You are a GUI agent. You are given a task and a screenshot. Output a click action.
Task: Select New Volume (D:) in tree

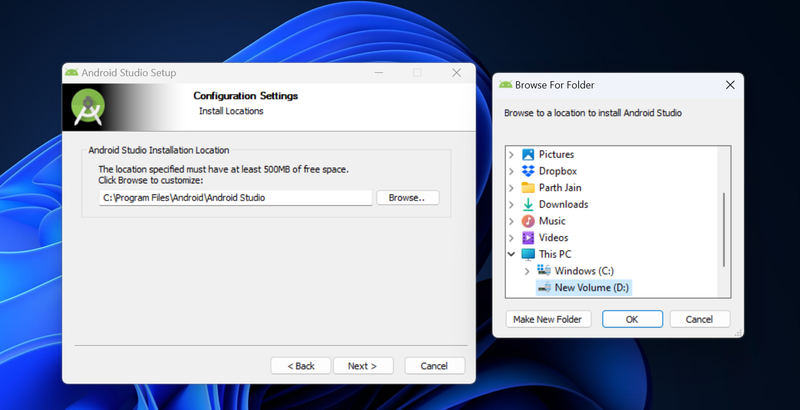click(x=592, y=288)
